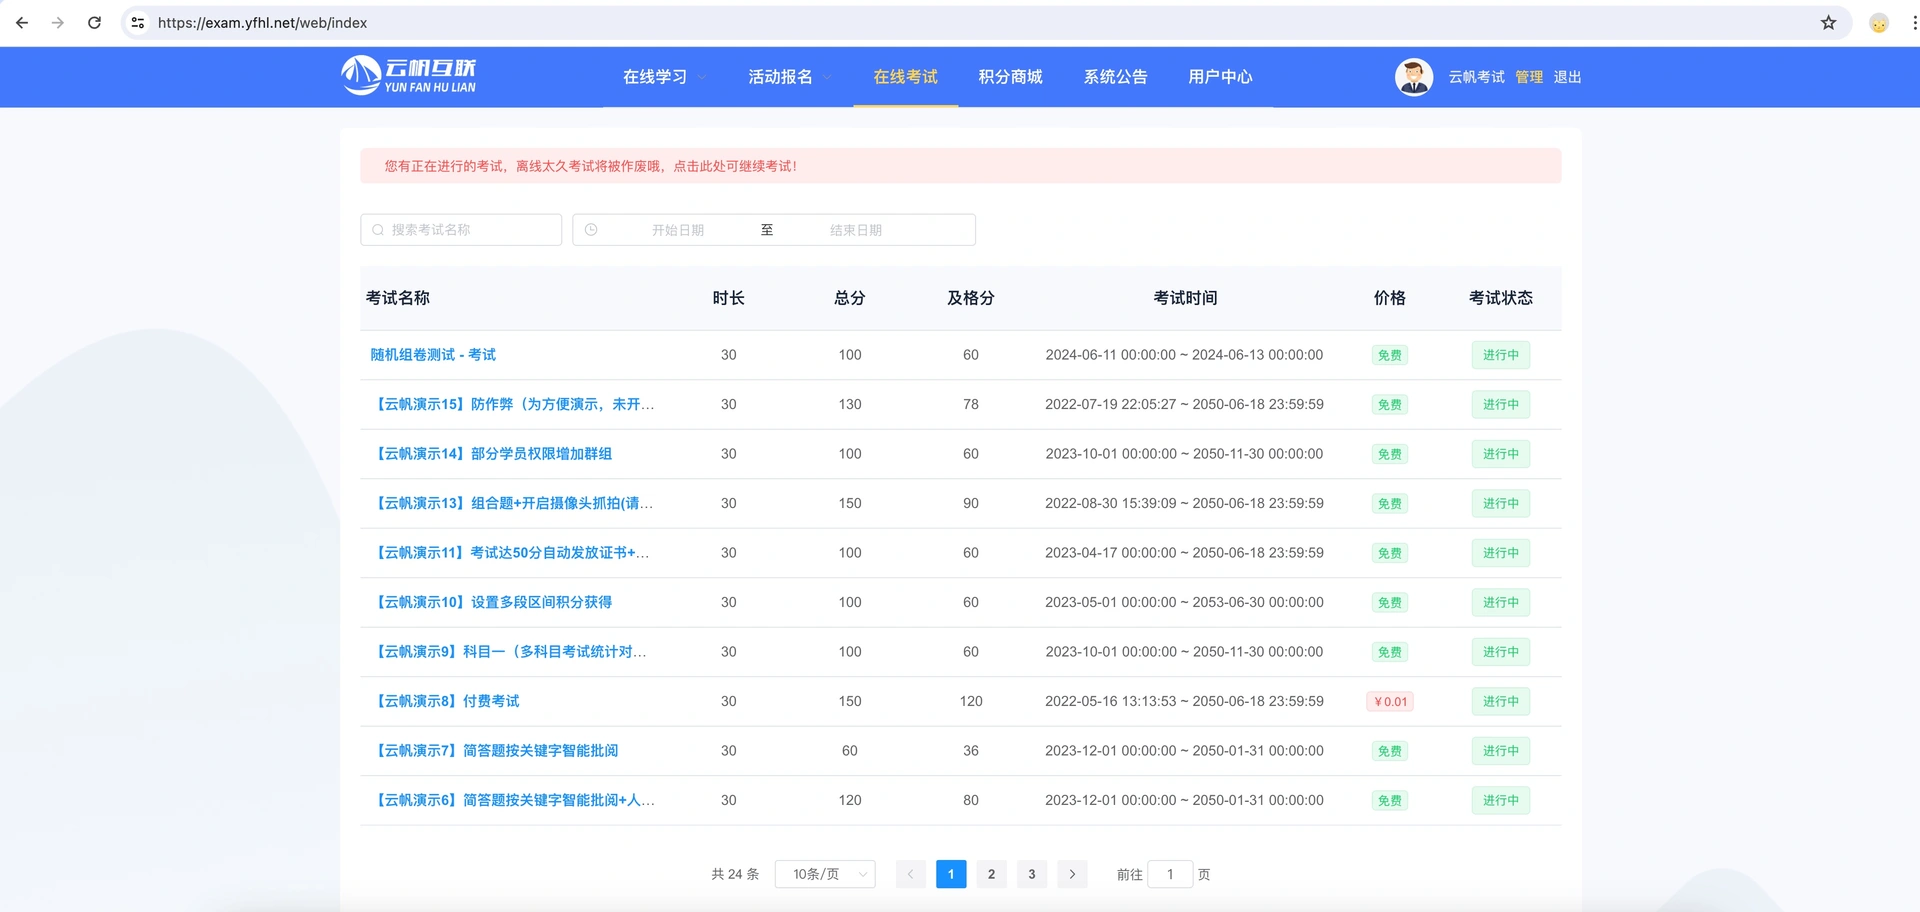Reload the page with refresh icon
1920x912 pixels.
tap(94, 23)
